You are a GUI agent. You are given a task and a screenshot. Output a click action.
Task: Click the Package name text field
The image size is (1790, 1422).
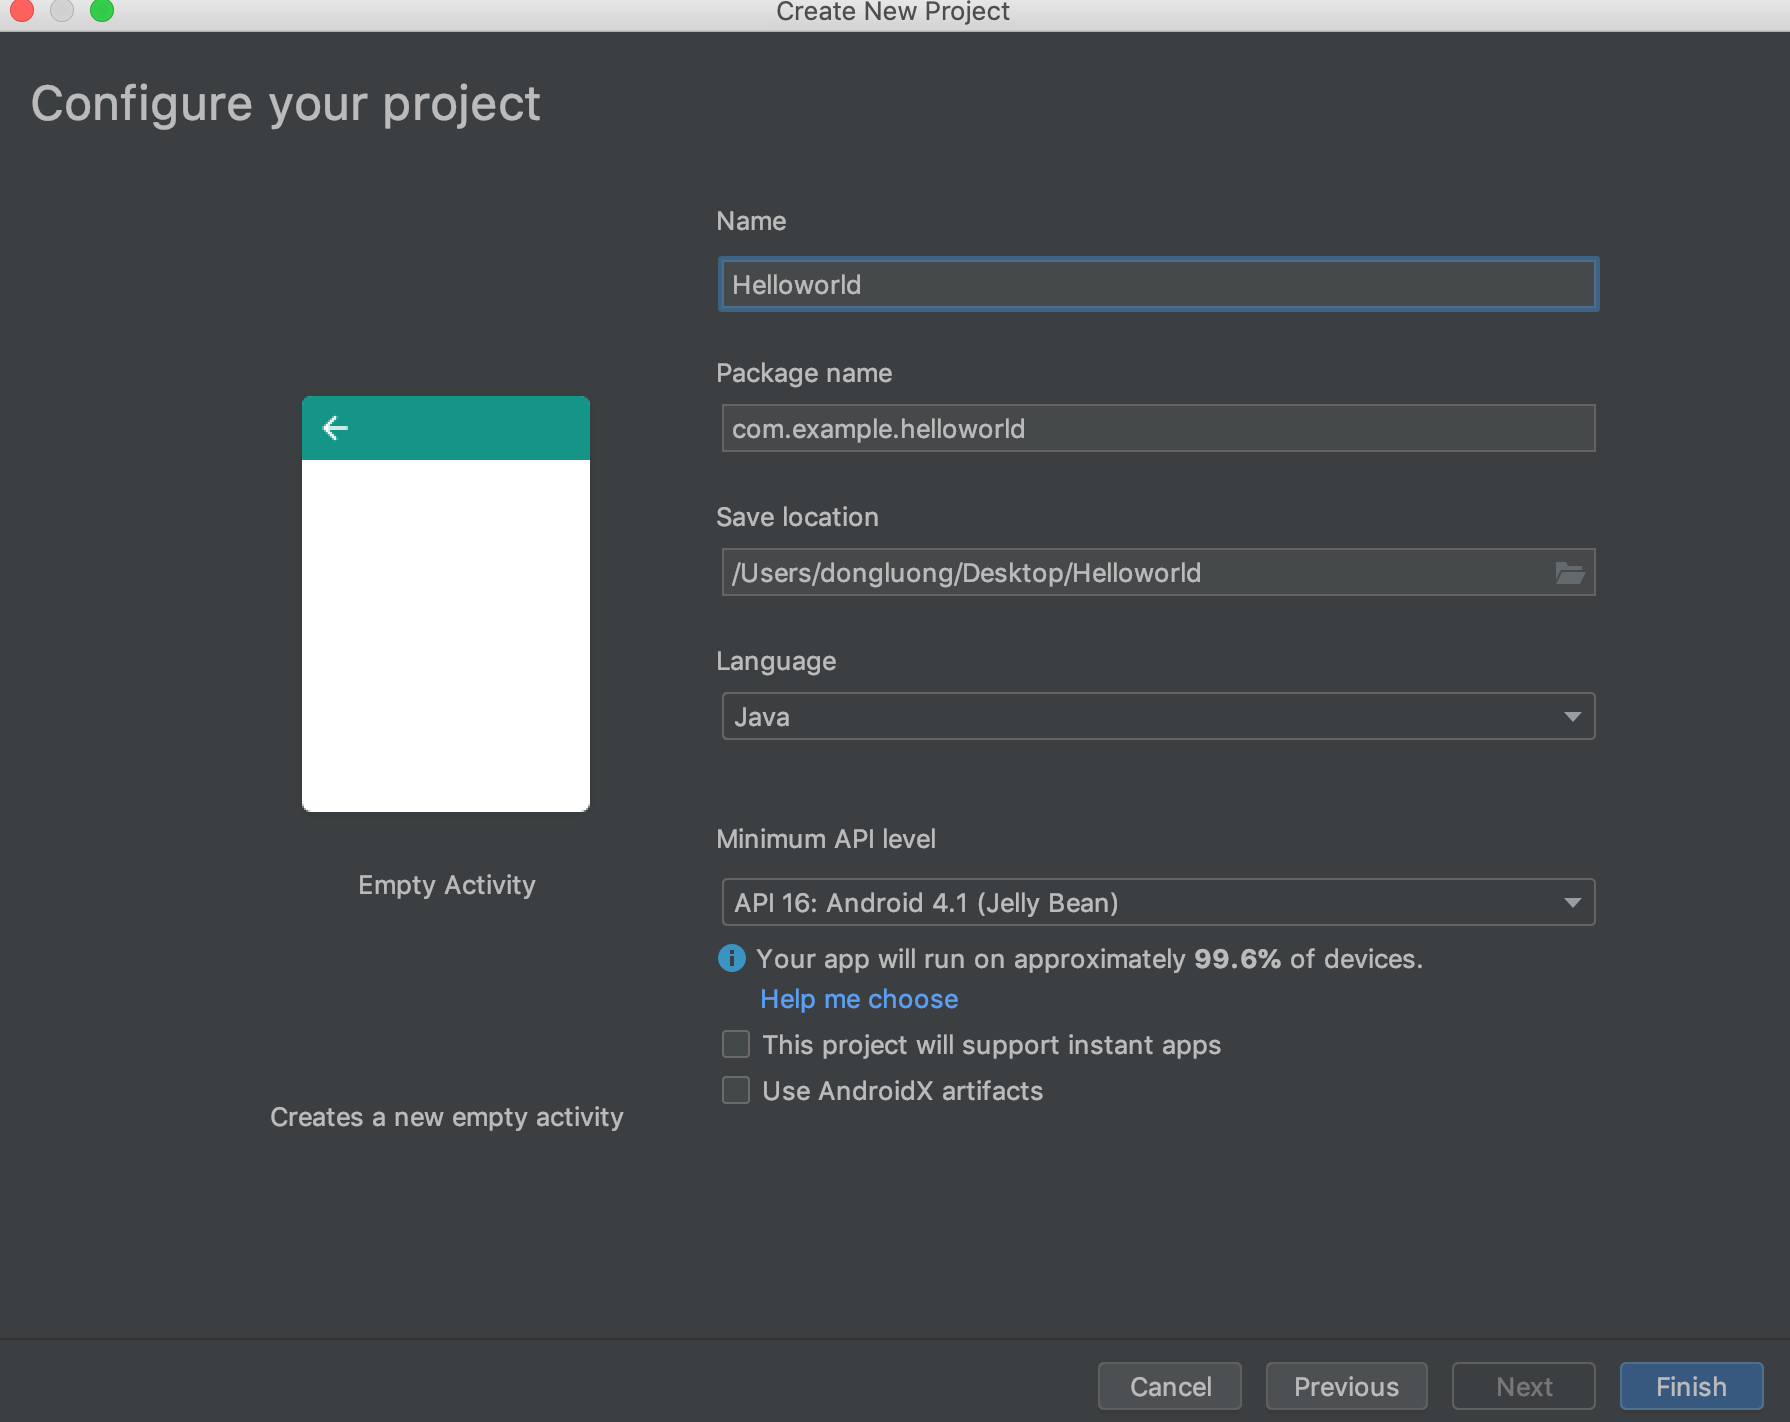tap(1157, 429)
